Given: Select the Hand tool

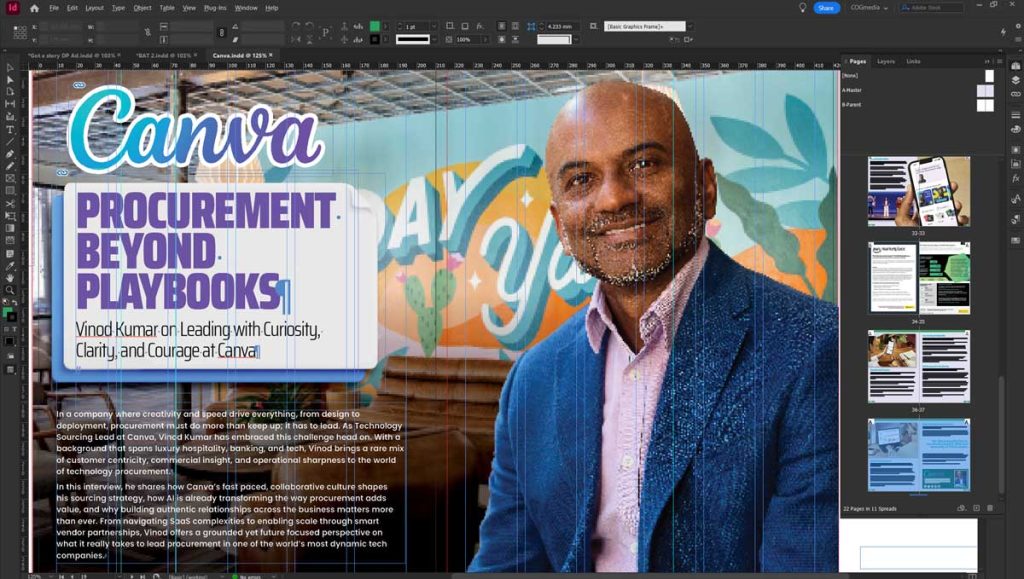Looking at the screenshot, I should click(x=10, y=278).
